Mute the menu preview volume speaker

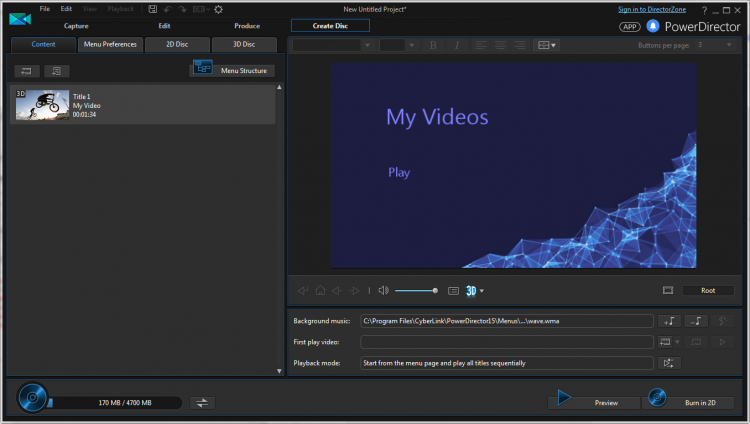(x=383, y=291)
